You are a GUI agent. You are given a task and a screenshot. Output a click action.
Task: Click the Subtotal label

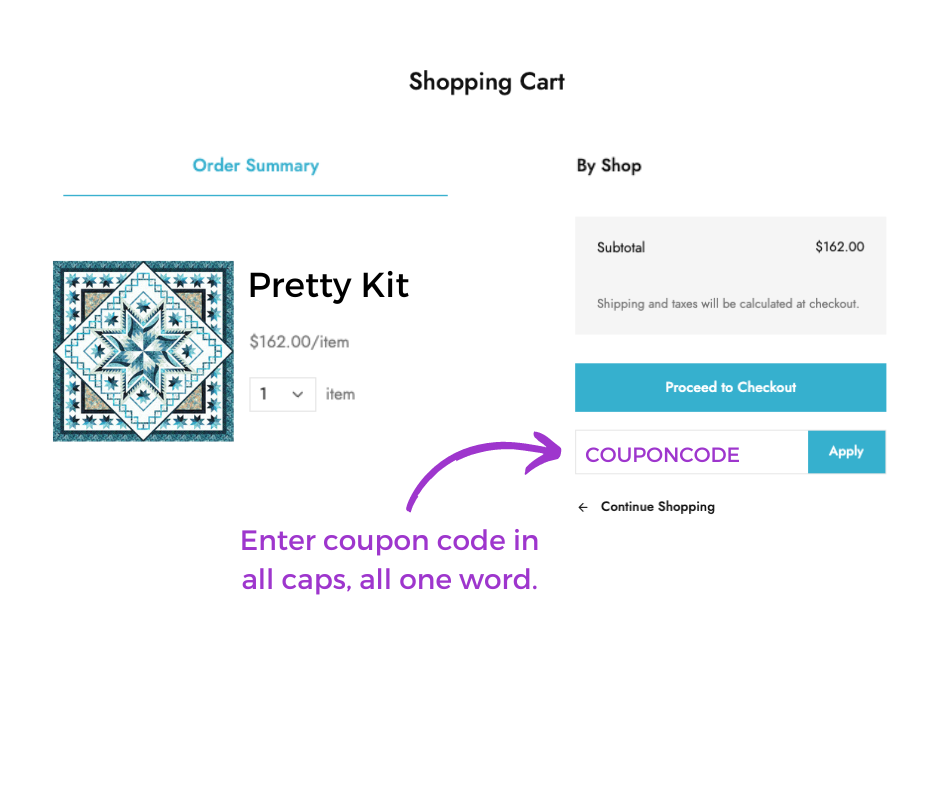[621, 247]
